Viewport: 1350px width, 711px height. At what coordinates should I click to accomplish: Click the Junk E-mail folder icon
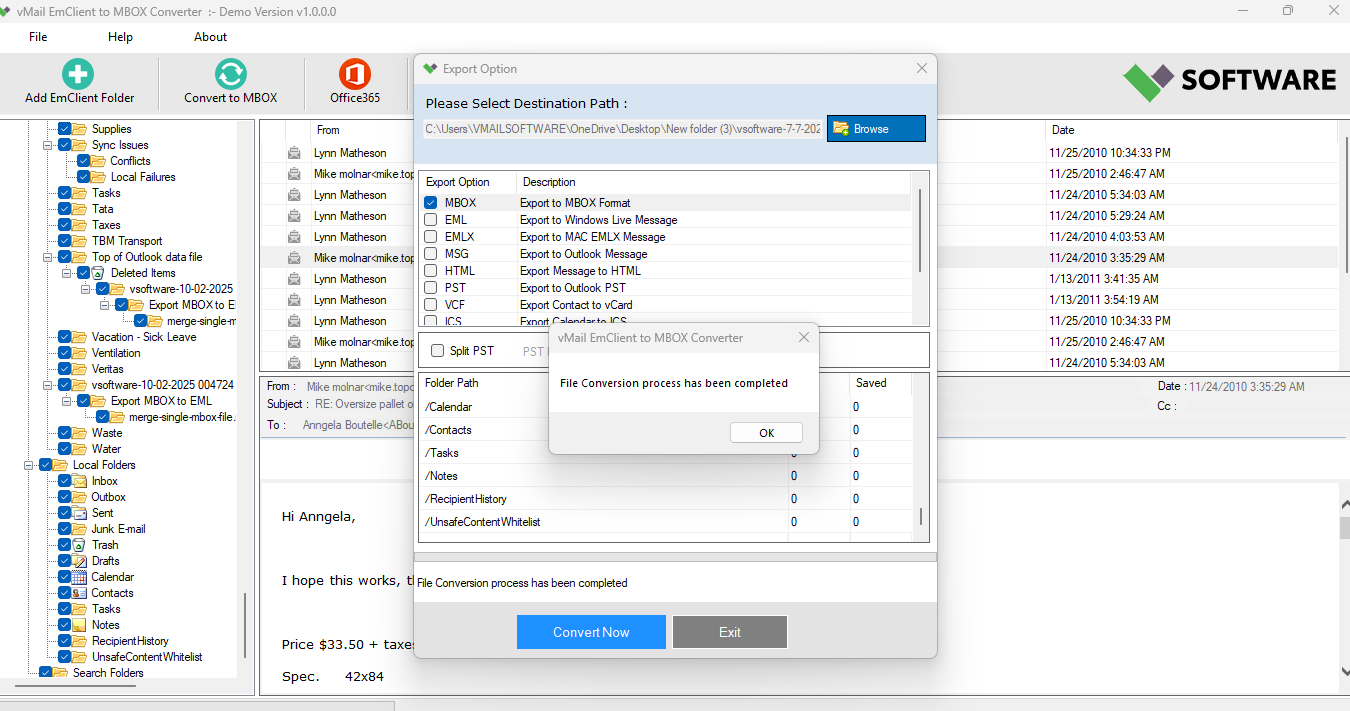(79, 529)
